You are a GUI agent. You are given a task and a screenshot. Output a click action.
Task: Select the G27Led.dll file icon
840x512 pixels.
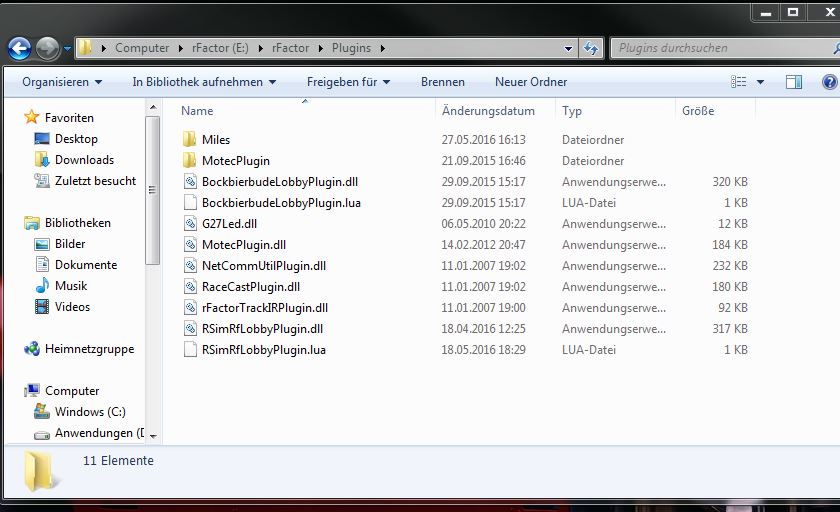pyautogui.click(x=191, y=224)
